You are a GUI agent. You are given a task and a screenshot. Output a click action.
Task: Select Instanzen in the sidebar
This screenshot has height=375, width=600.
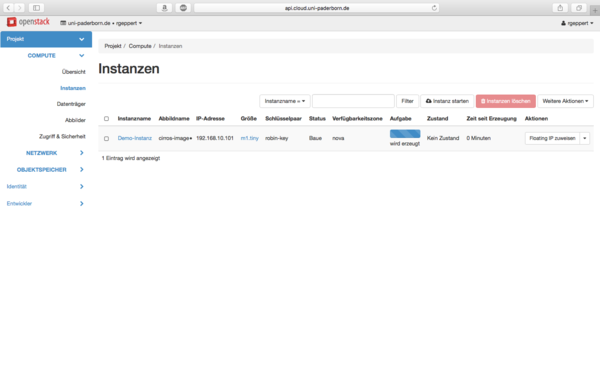click(73, 88)
